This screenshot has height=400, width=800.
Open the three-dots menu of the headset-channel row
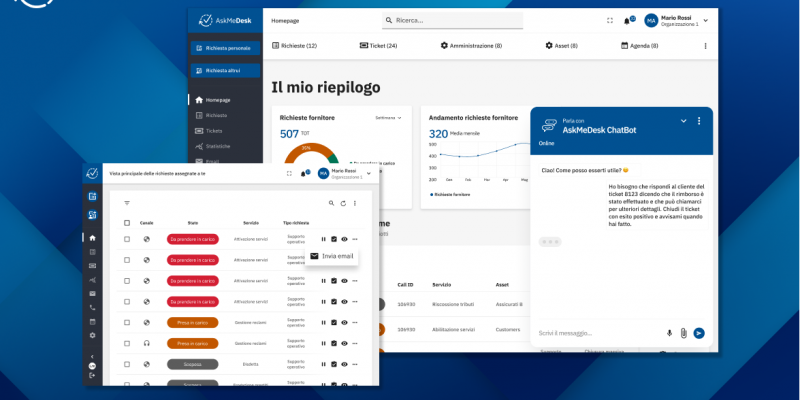click(355, 343)
